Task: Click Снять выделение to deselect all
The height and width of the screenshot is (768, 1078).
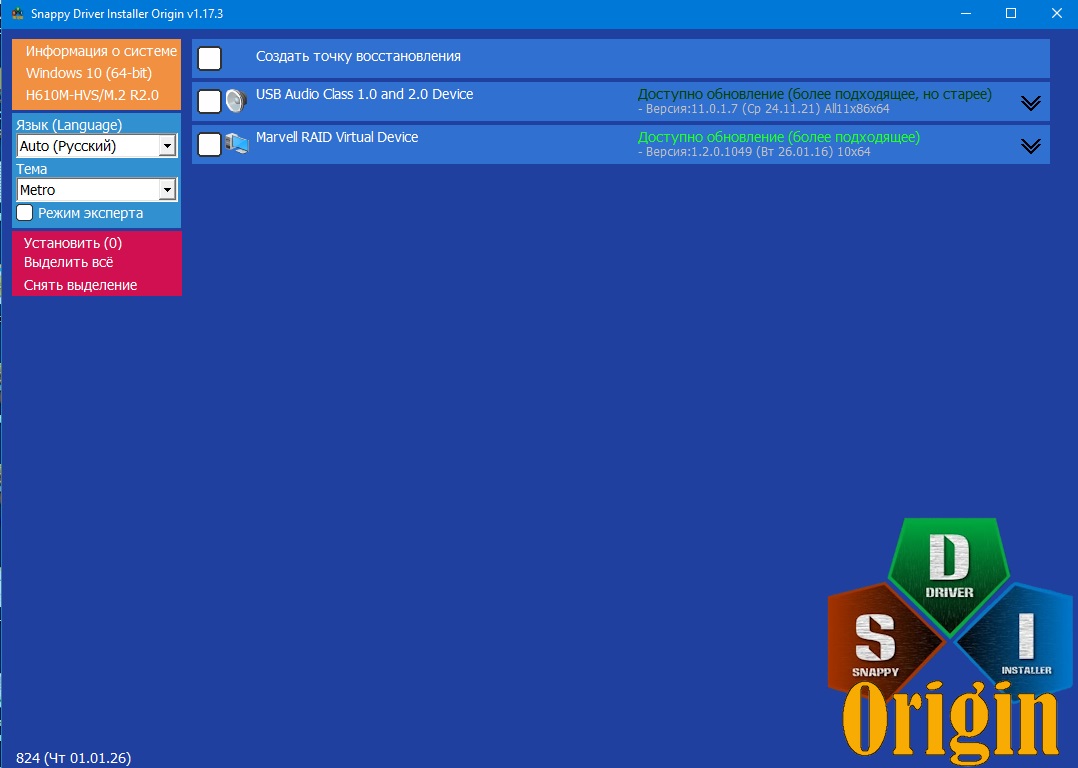Action: click(x=80, y=285)
